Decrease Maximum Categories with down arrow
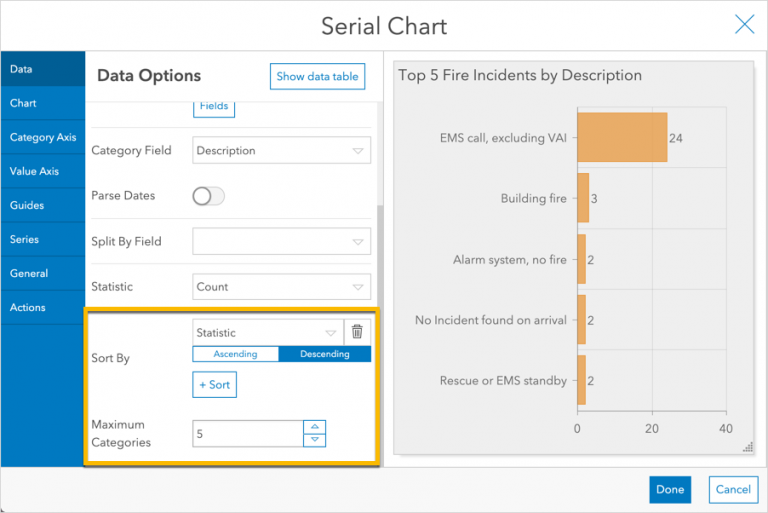This screenshot has width=768, height=513. tap(315, 440)
